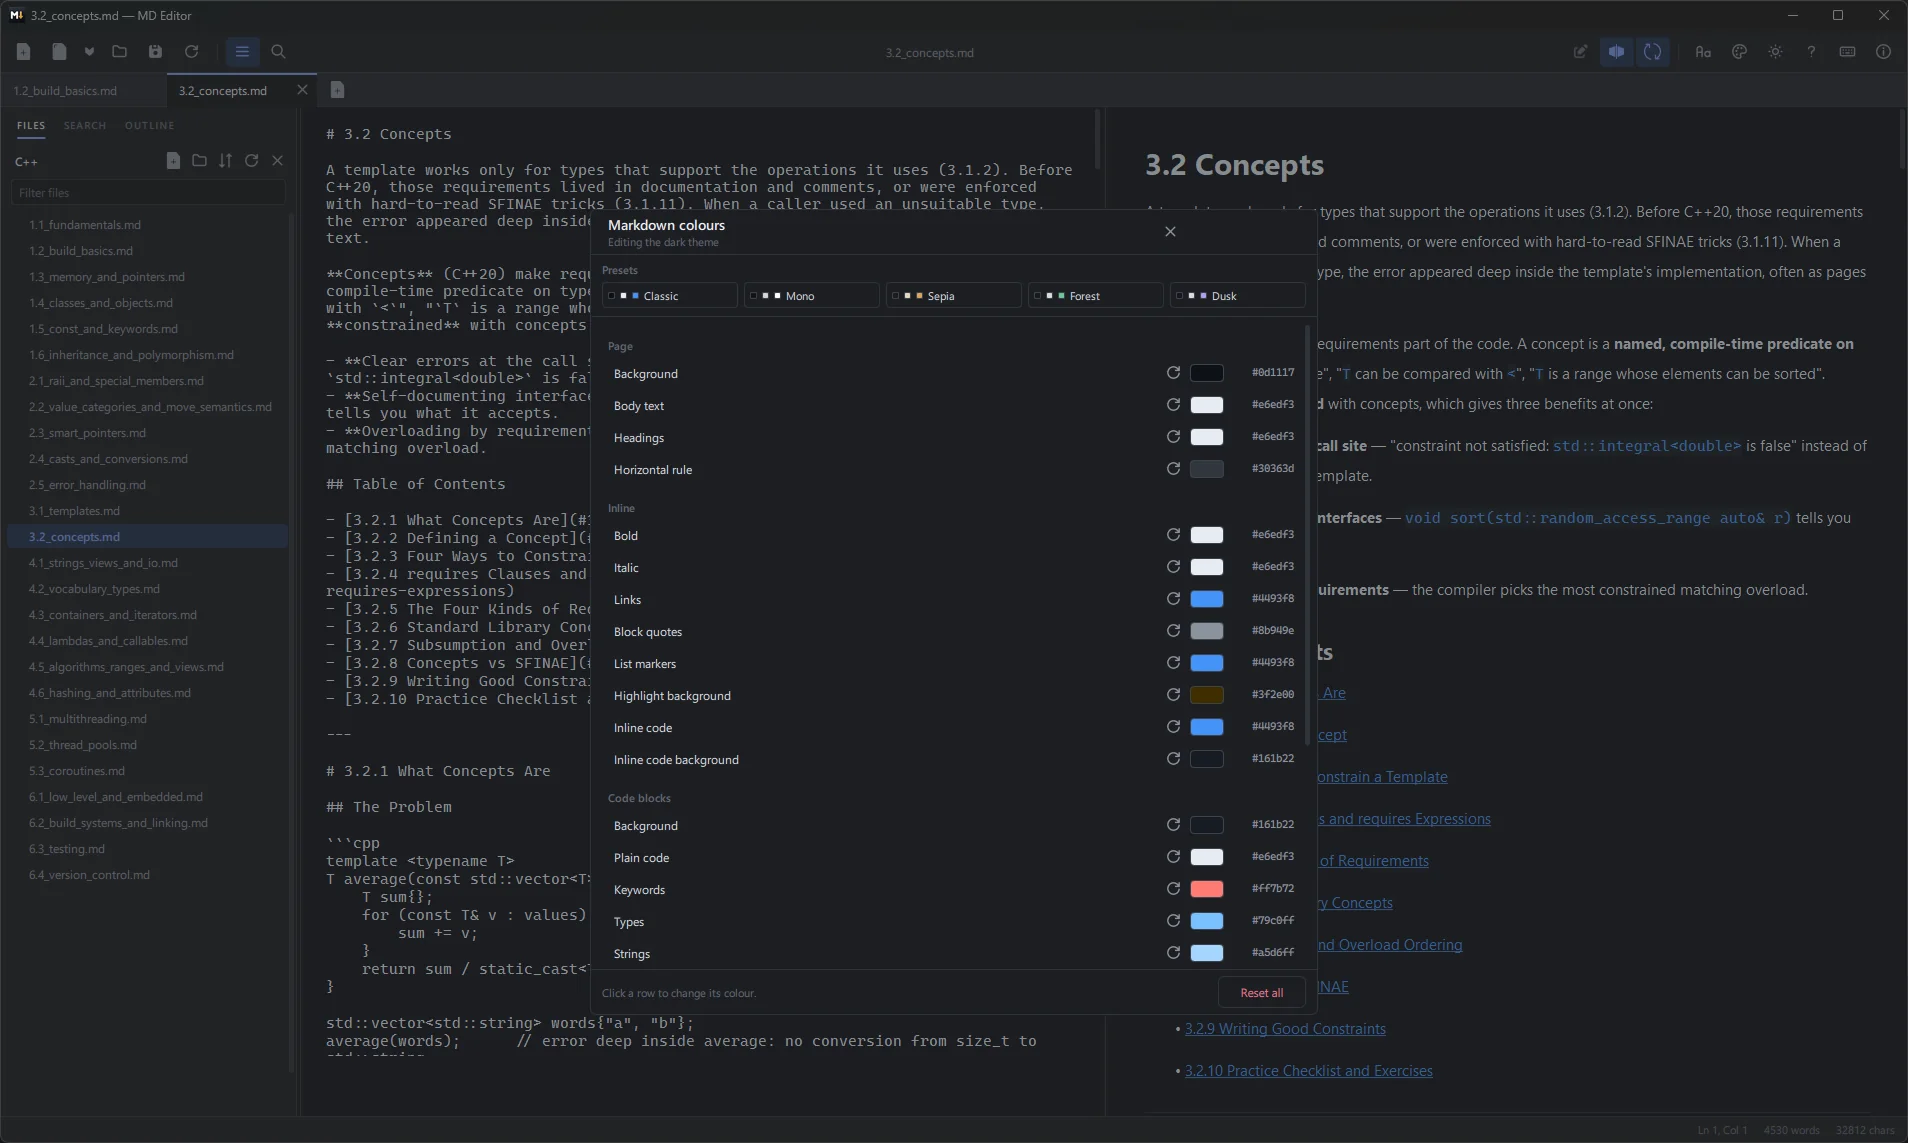Apply the Dusk colour preset
The width and height of the screenshot is (1908, 1143).
[1238, 296]
